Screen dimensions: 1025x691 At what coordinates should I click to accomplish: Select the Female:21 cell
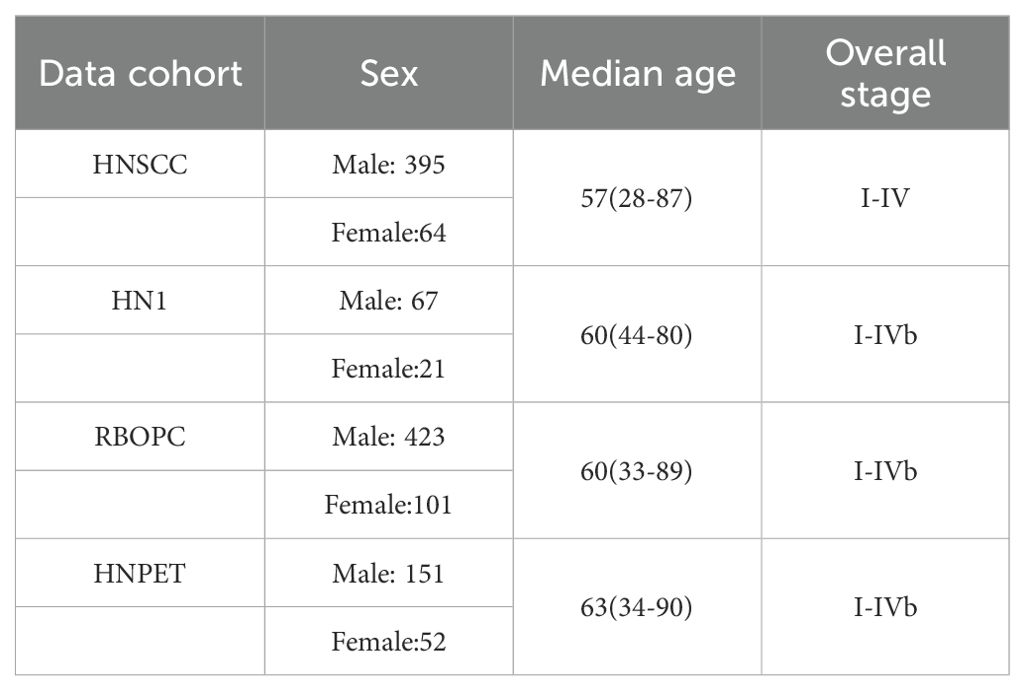(x=388, y=369)
